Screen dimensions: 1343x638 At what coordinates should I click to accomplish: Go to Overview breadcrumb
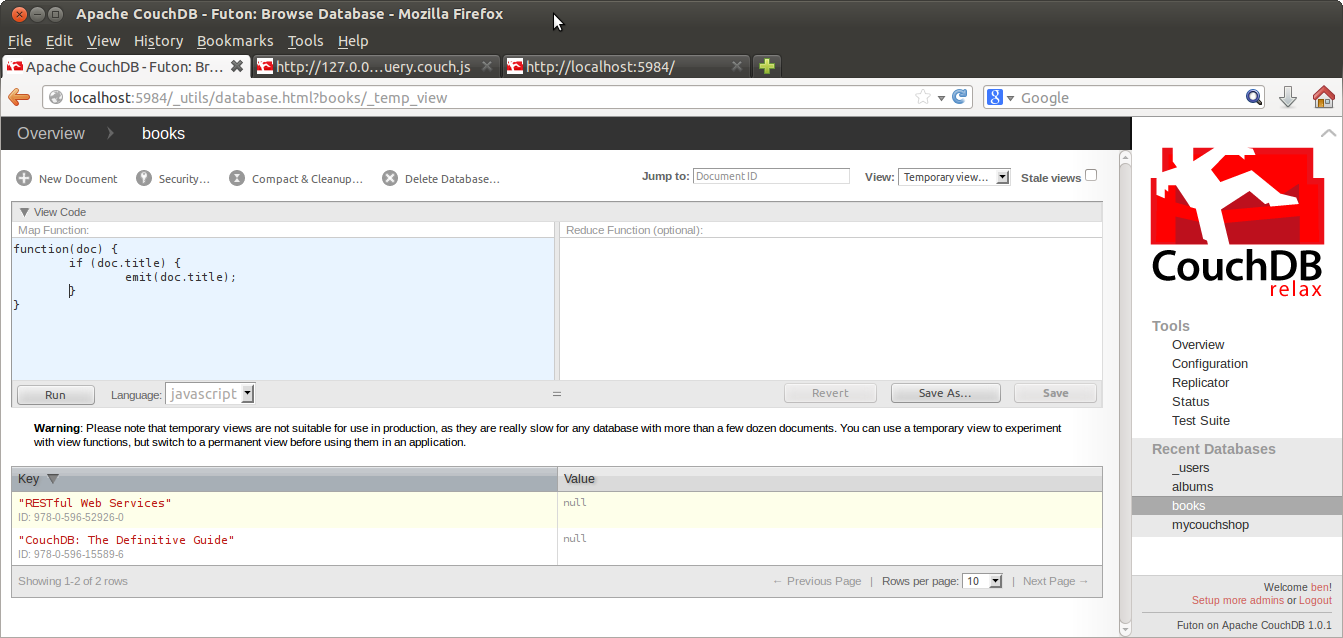coord(51,133)
